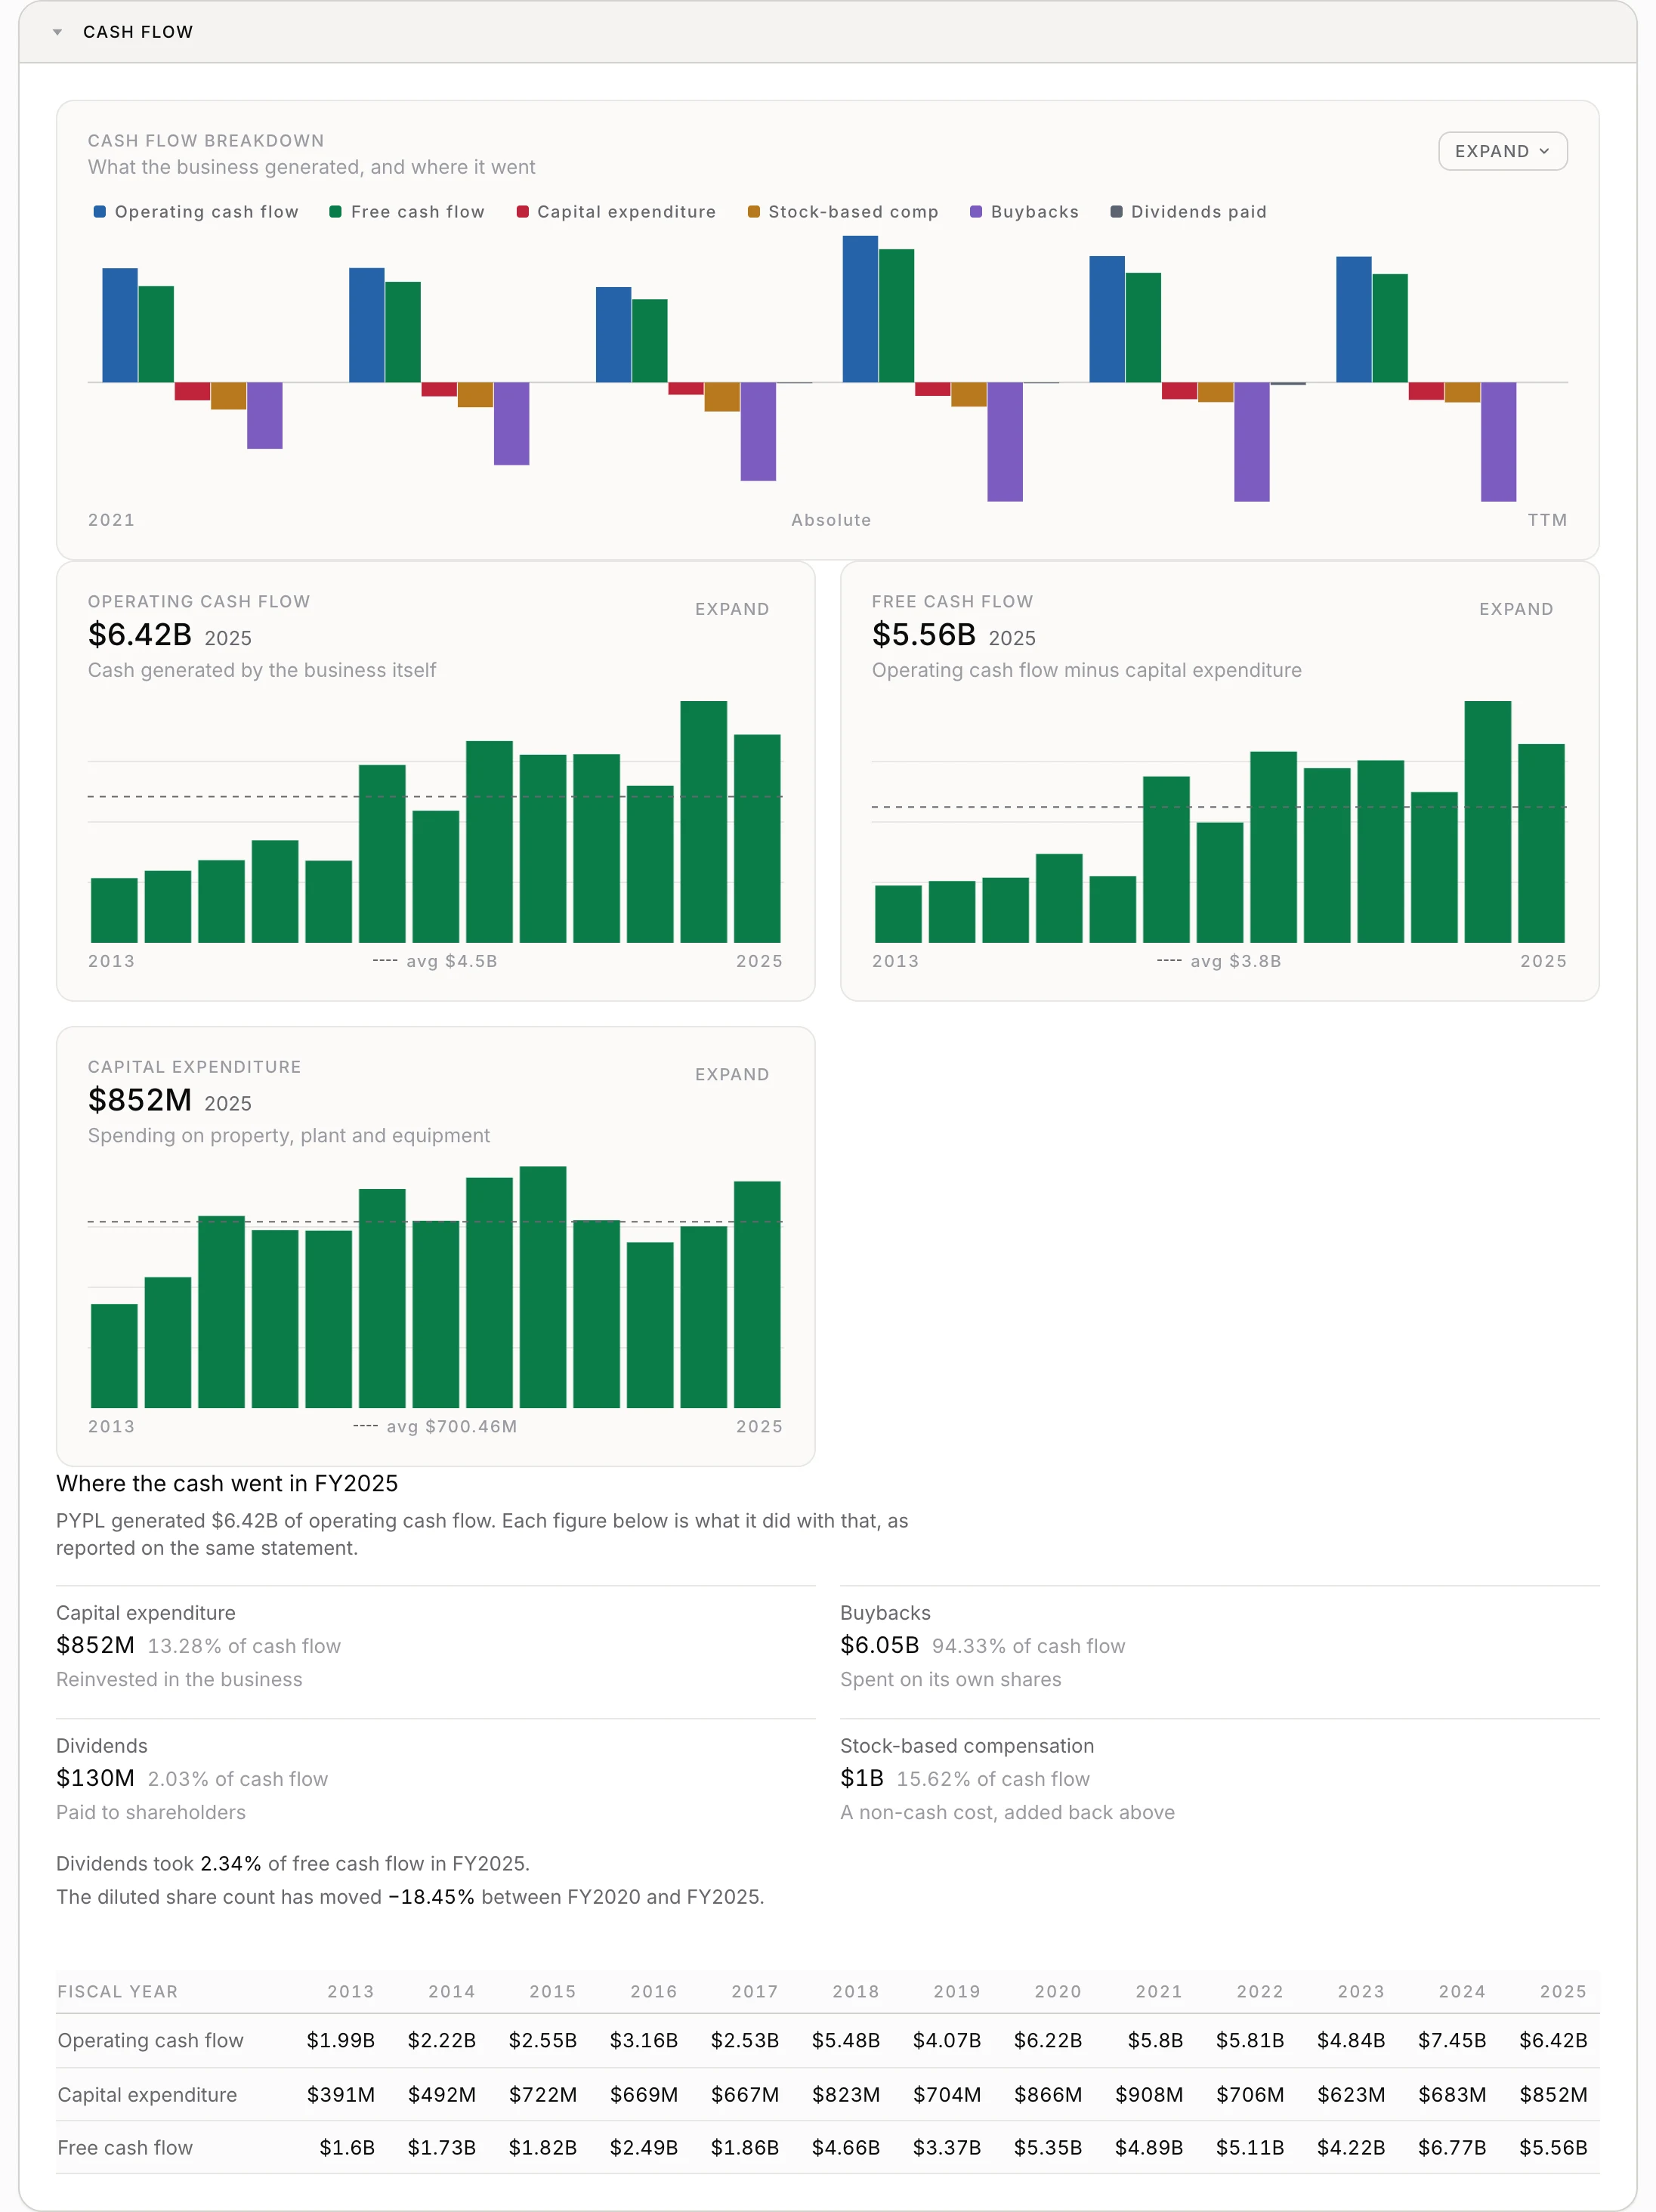Click the first 2013 bar in Capital Expenditure chart
The height and width of the screenshot is (2212, 1656).
(x=114, y=1356)
